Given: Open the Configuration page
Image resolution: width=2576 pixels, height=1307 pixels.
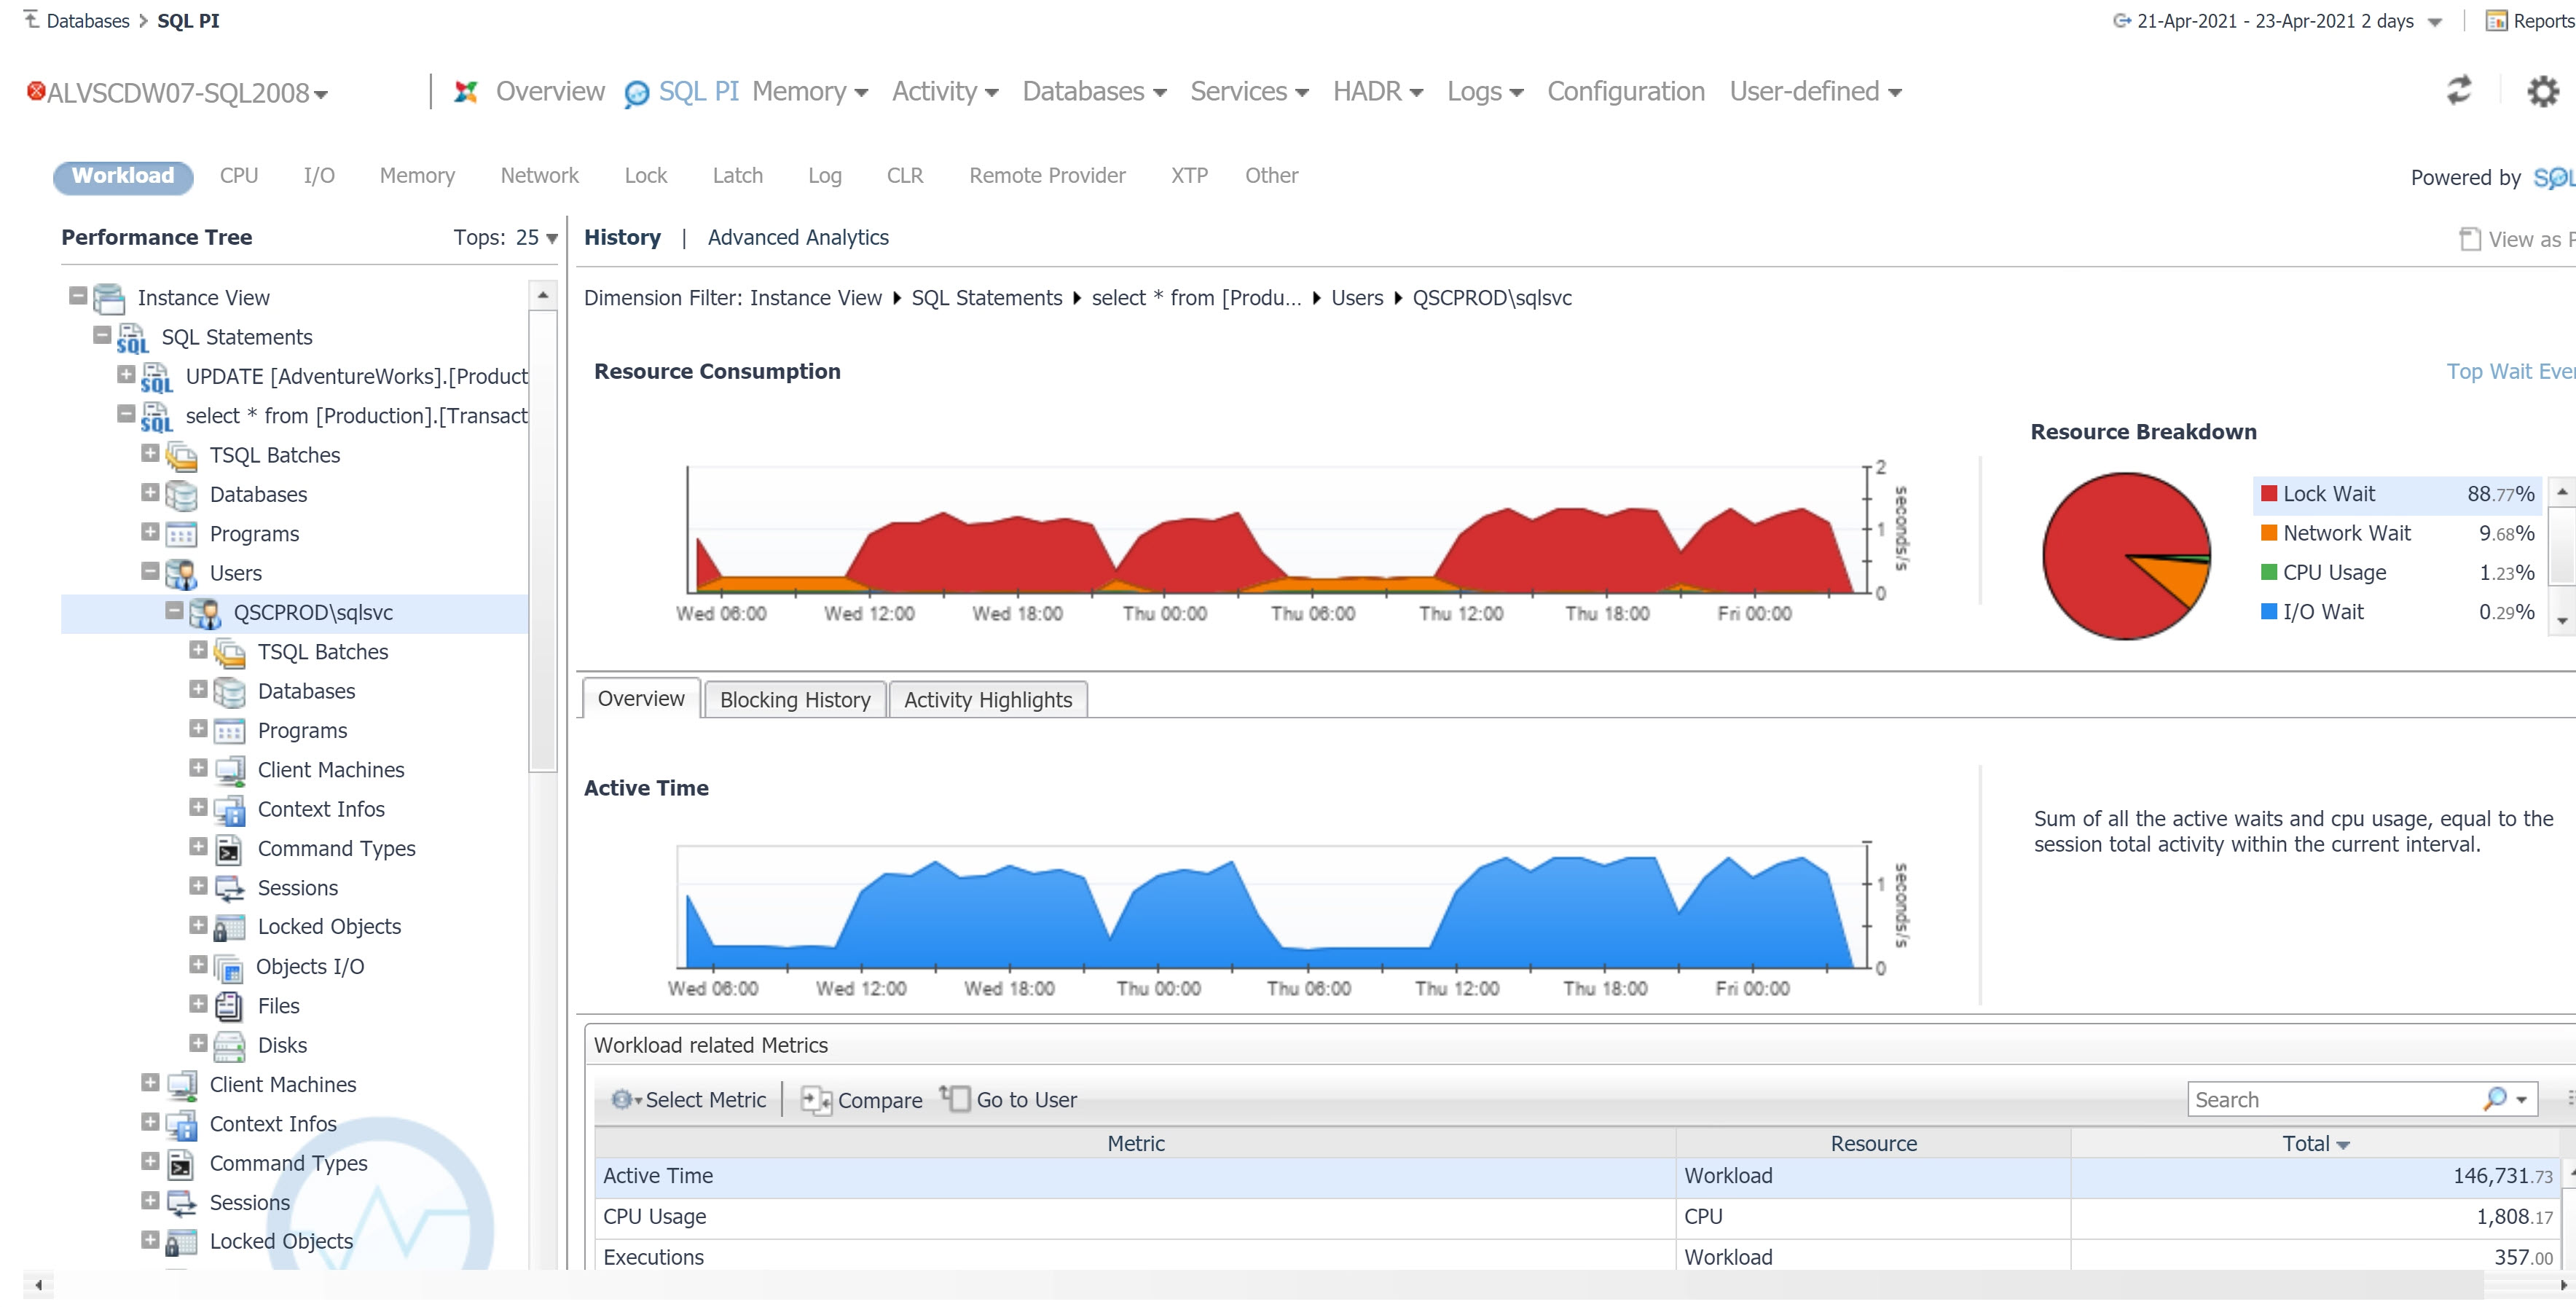Looking at the screenshot, I should [1626, 92].
